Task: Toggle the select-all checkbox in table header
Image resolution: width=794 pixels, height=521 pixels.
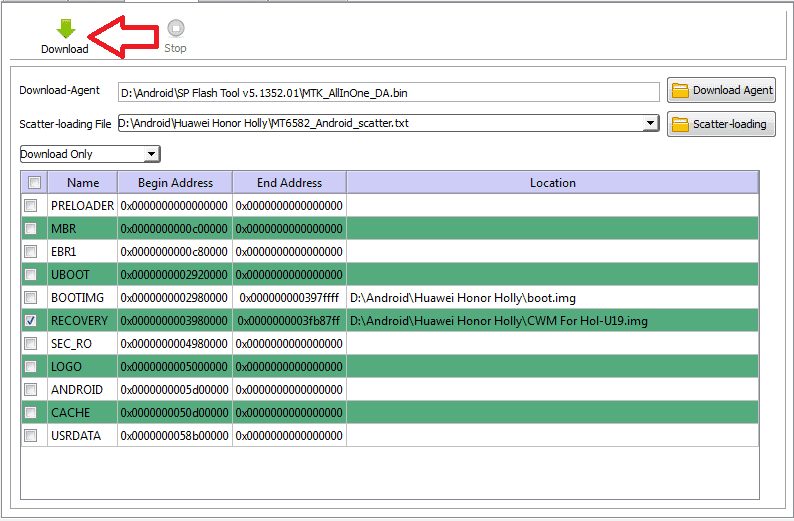Action: point(34,182)
